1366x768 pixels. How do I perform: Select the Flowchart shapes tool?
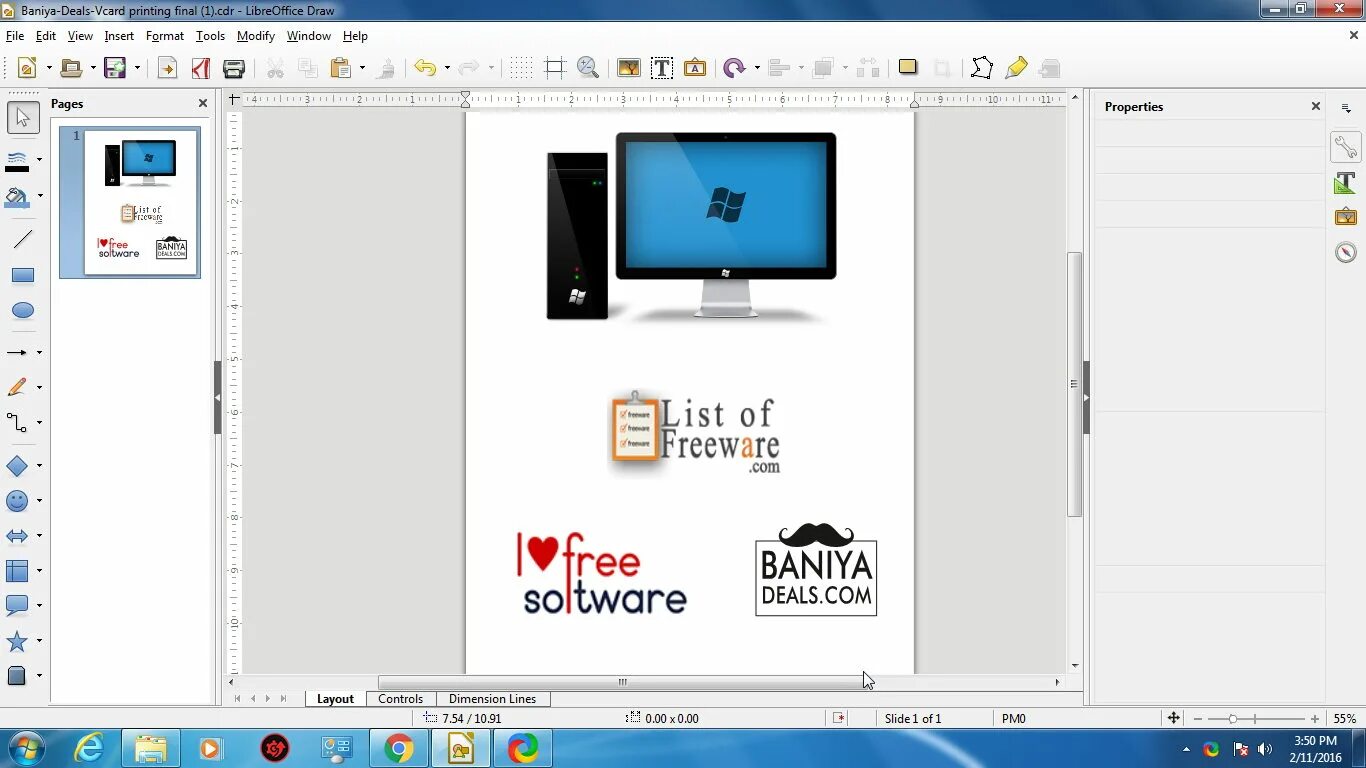(x=17, y=571)
